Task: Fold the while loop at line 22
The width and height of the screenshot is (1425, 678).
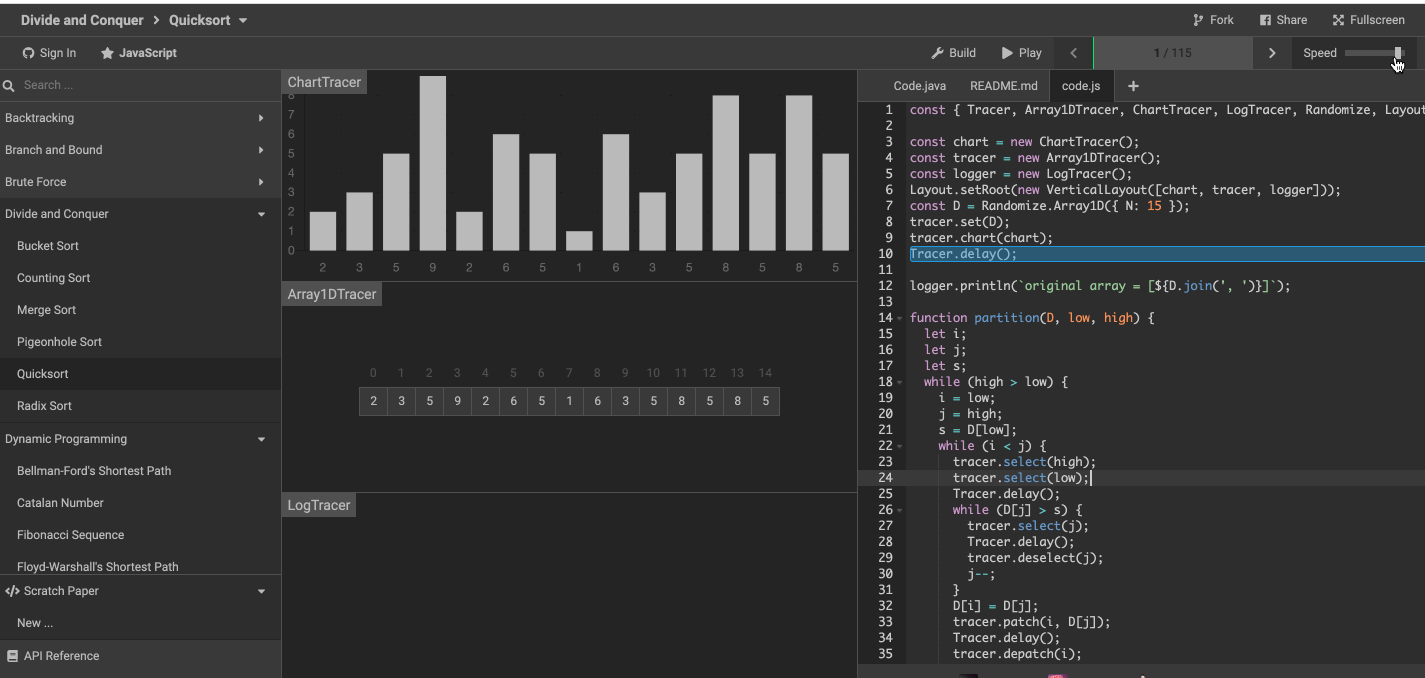Action: click(900, 446)
